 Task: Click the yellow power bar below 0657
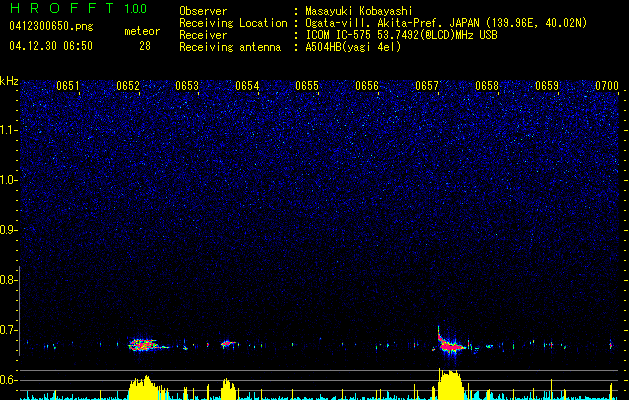451,386
